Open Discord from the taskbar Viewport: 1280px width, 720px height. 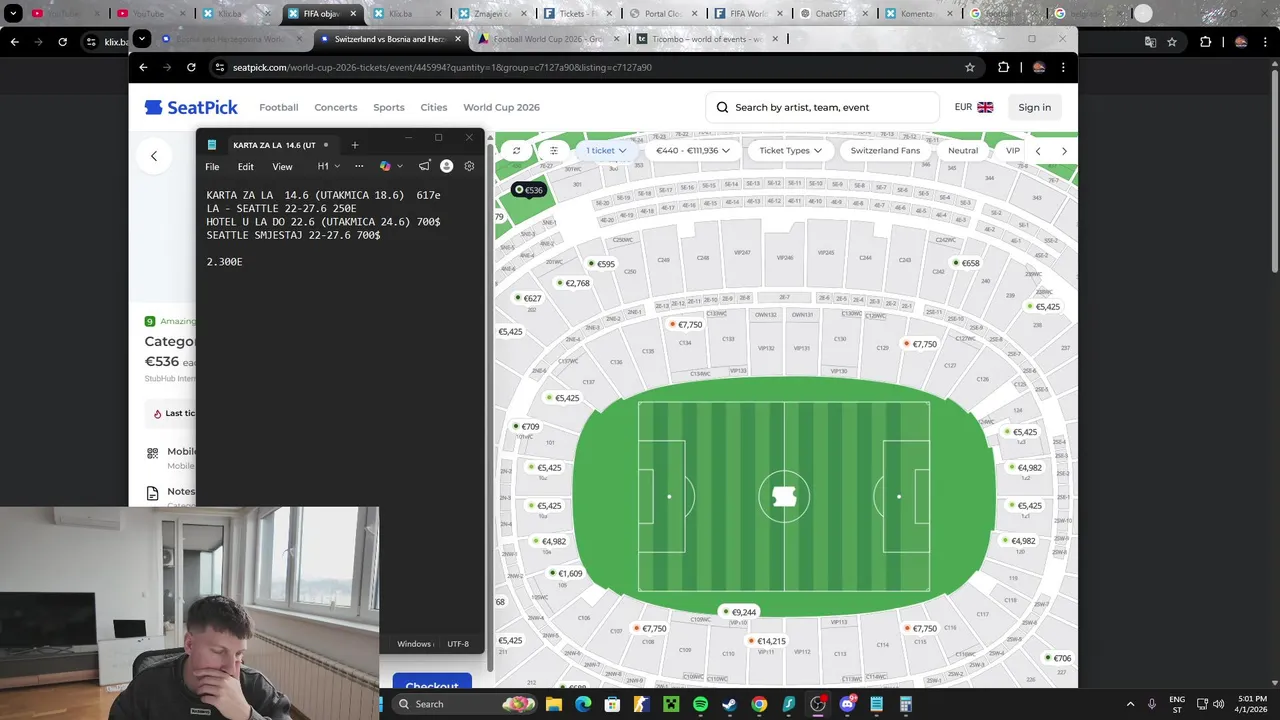coord(847,704)
